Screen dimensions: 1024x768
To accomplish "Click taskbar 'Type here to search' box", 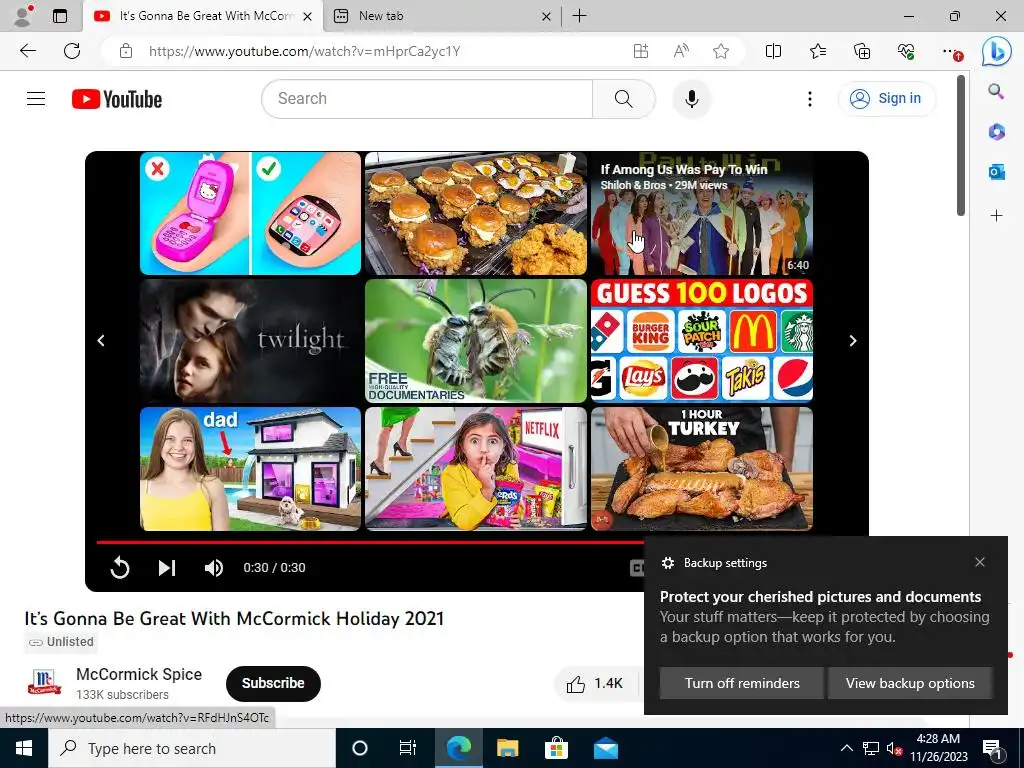I will coord(192,748).
